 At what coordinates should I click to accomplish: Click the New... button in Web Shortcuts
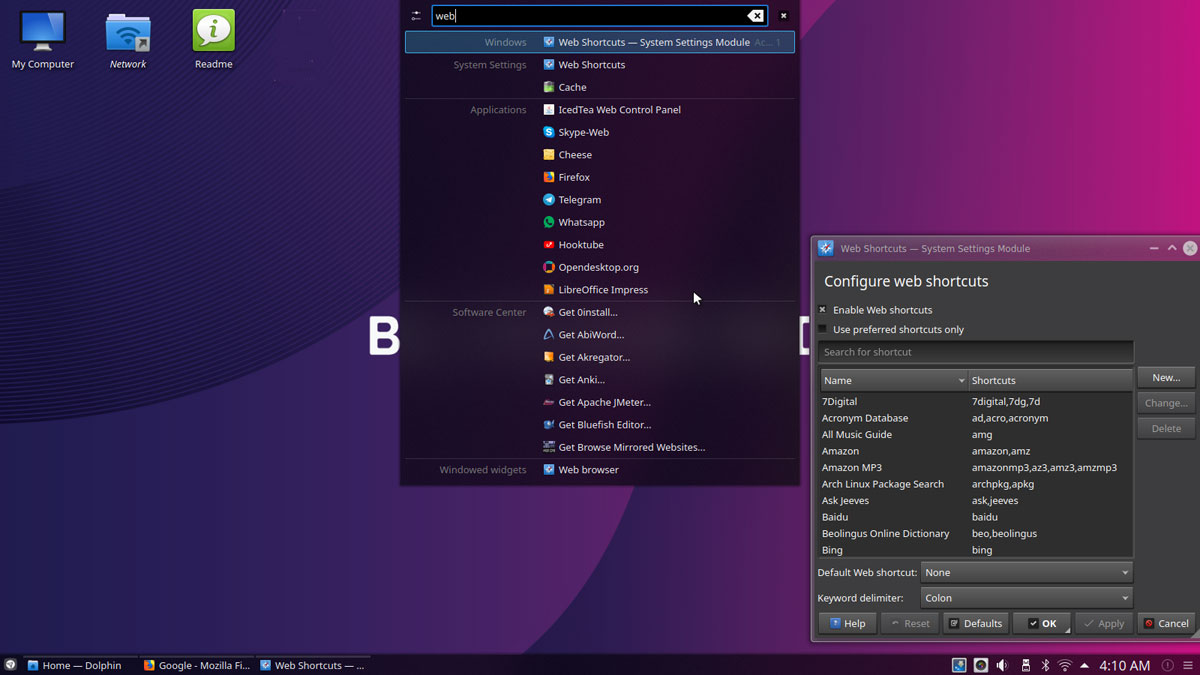tap(1166, 378)
